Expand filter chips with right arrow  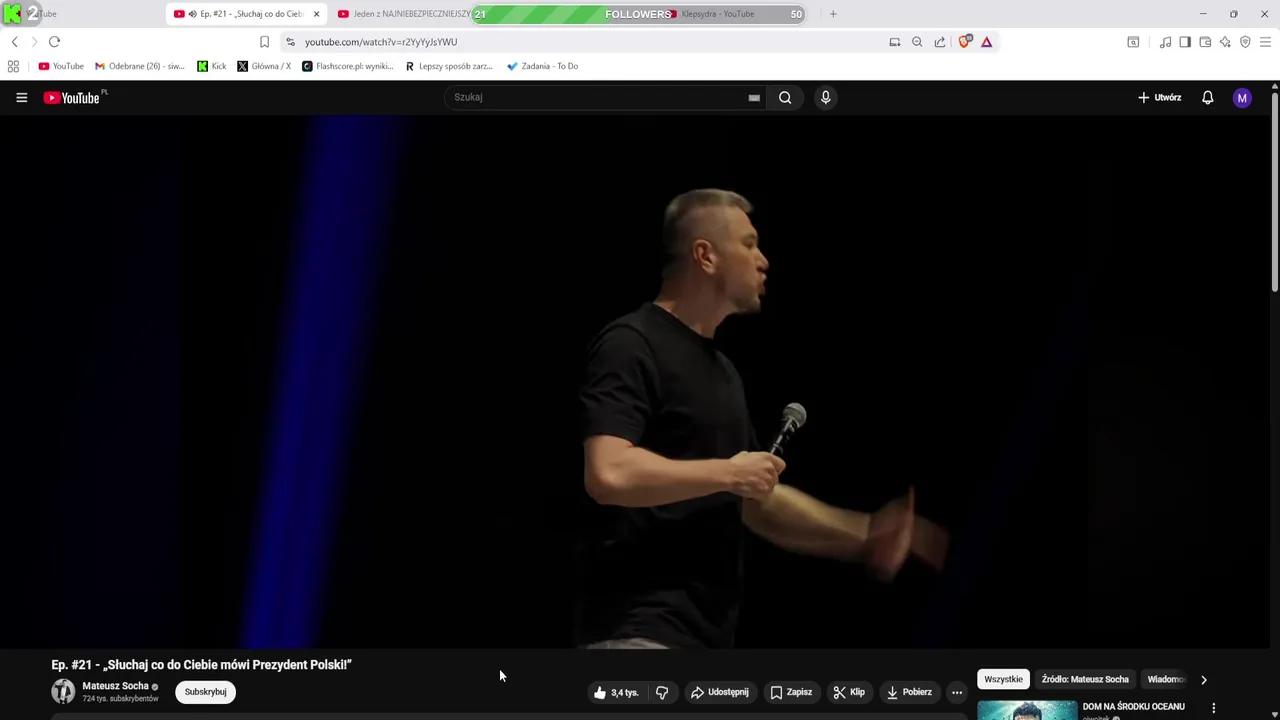(1204, 679)
